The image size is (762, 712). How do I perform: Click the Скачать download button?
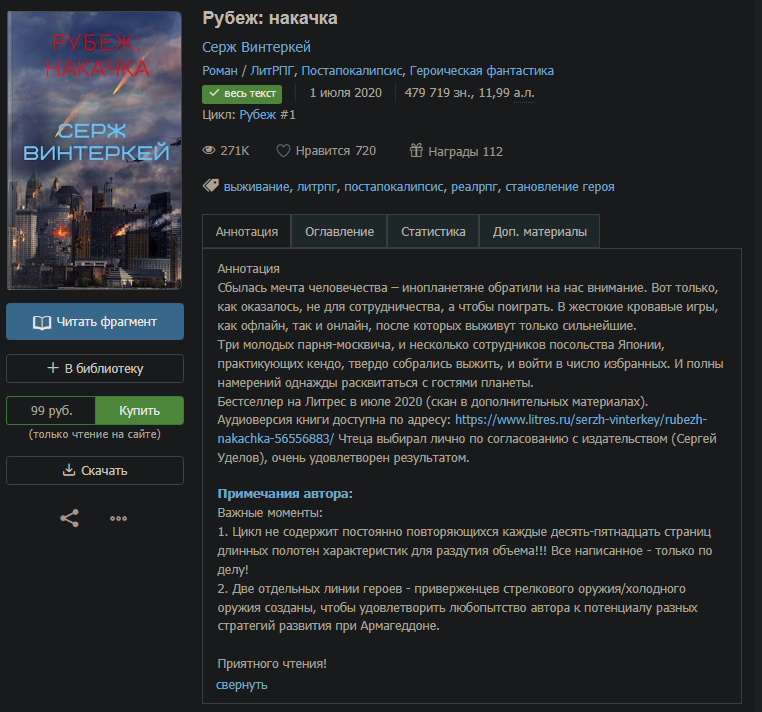95,470
